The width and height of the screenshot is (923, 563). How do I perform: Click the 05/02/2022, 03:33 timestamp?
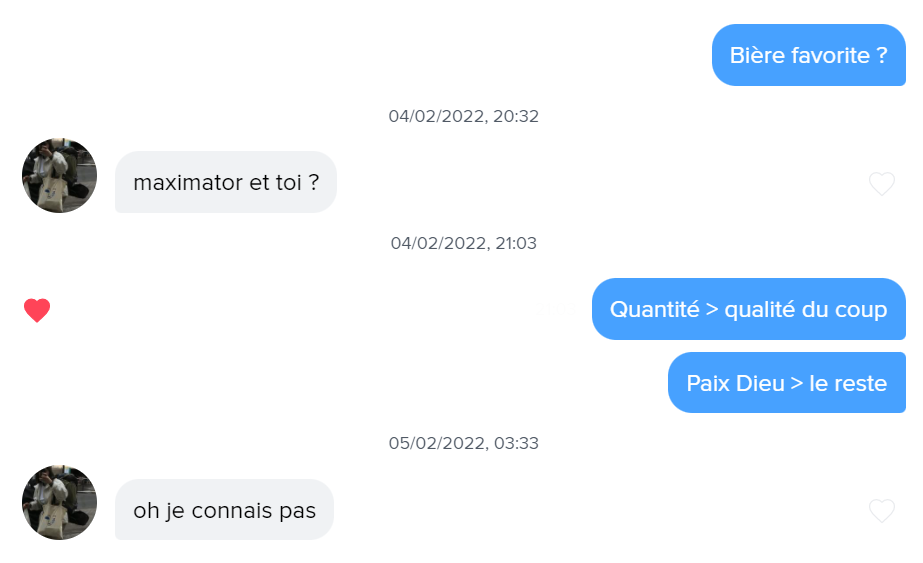(463, 443)
